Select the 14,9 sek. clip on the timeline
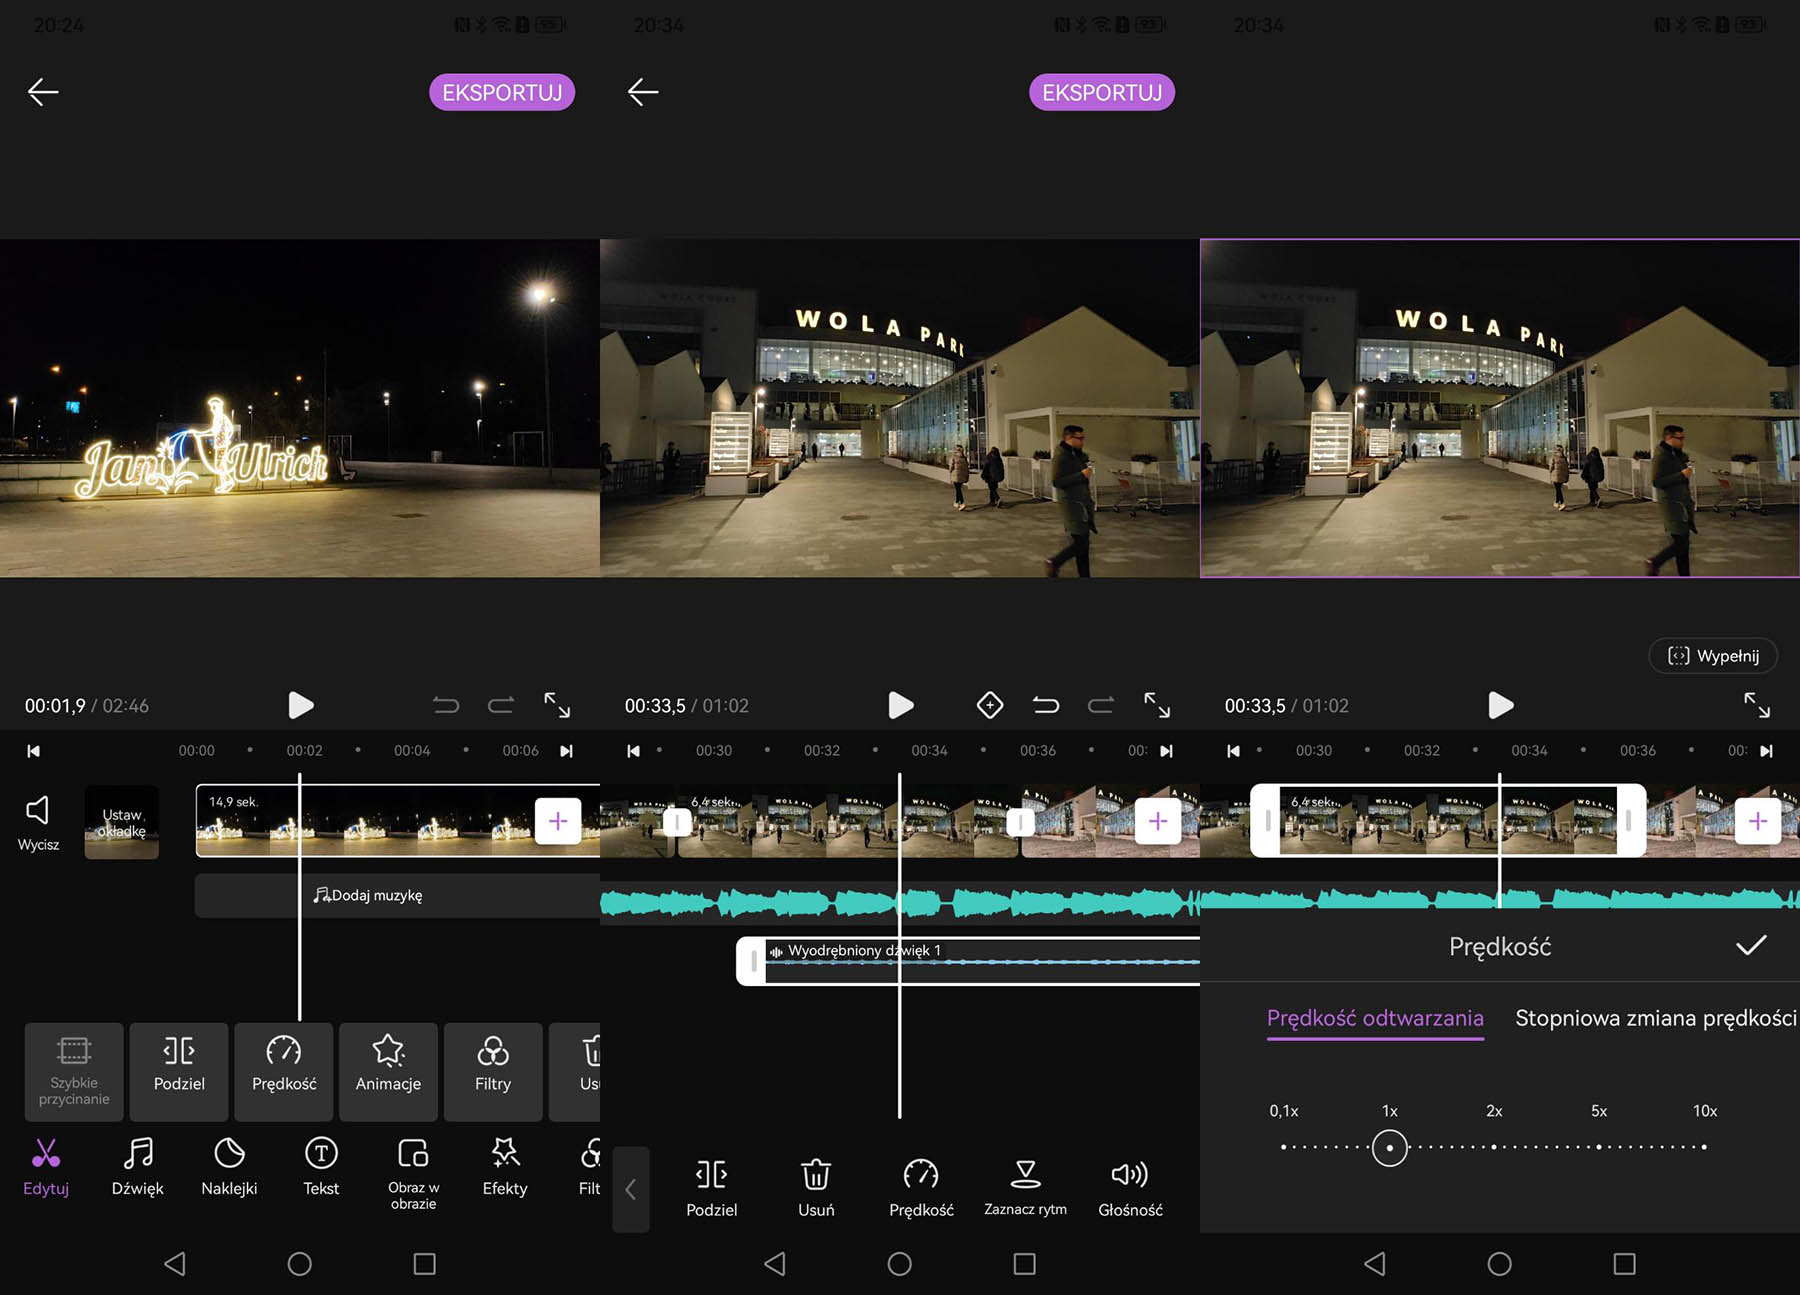The height and width of the screenshot is (1295, 1800). tap(397, 821)
